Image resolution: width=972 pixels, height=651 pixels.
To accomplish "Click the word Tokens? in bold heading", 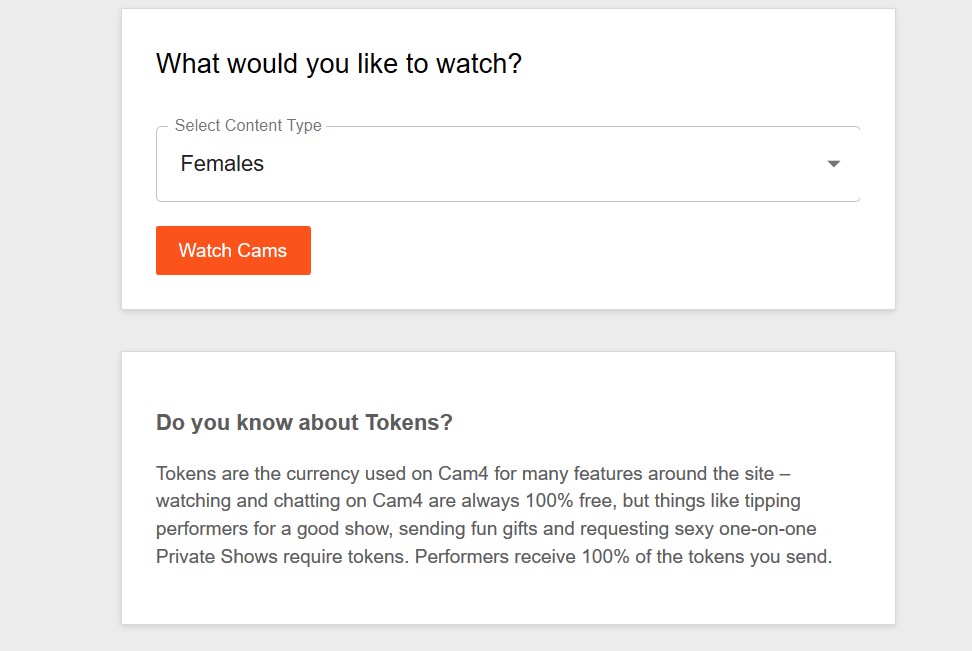I will click(409, 422).
